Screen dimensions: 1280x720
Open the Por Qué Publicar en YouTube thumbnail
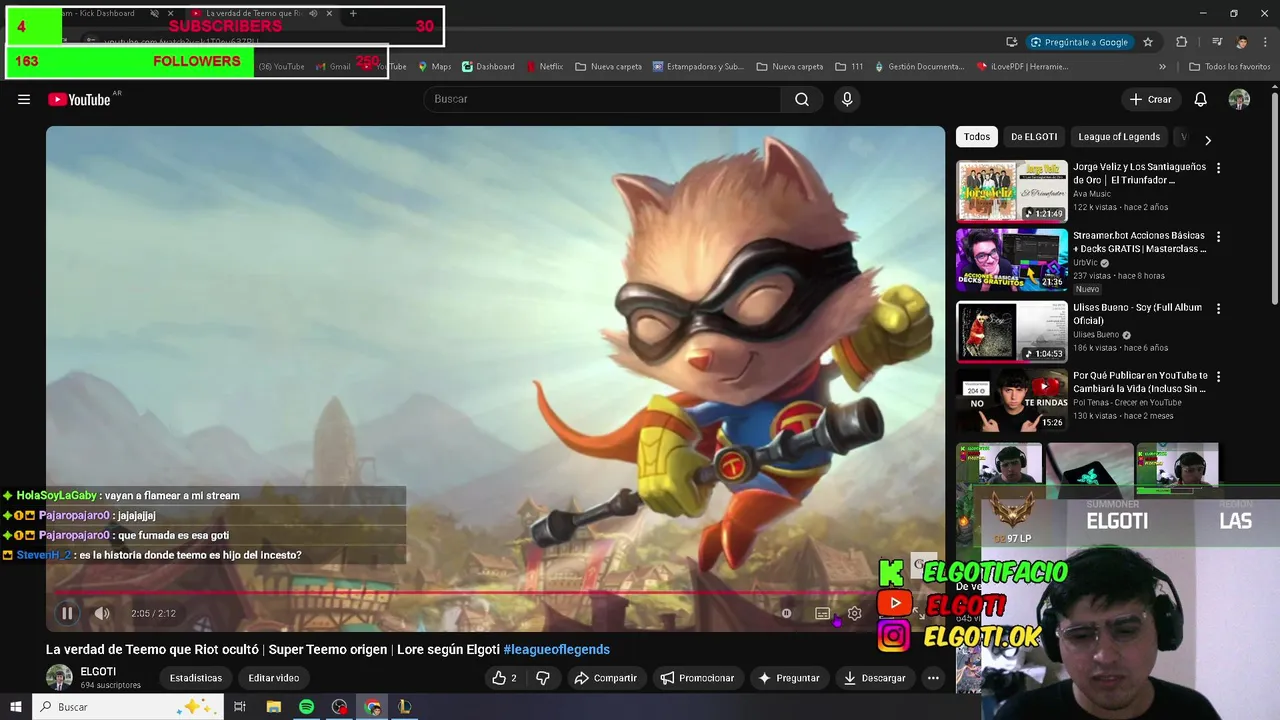point(1012,400)
